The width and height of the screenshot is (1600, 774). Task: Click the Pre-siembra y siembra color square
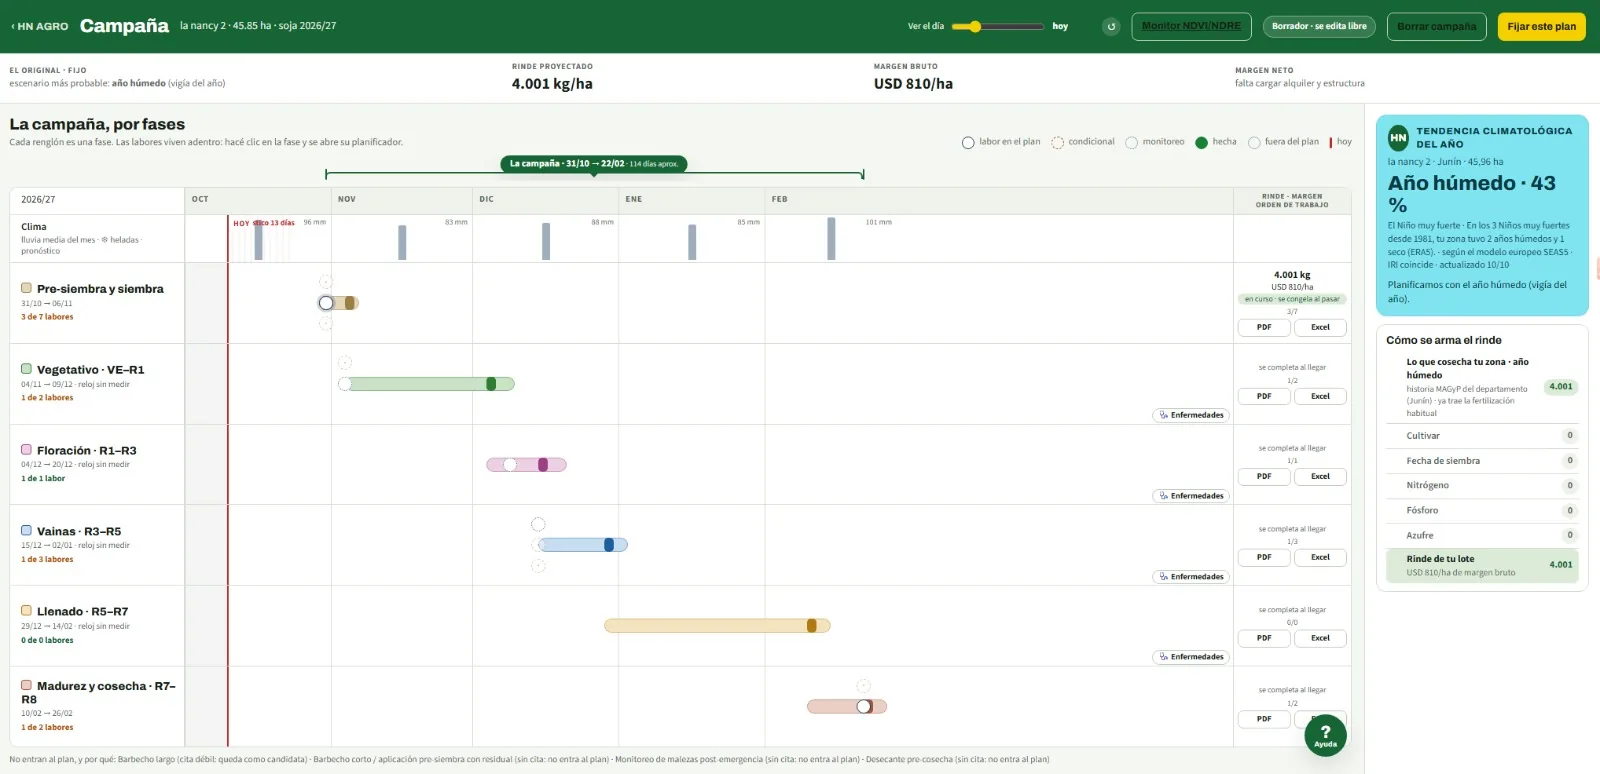click(27, 288)
